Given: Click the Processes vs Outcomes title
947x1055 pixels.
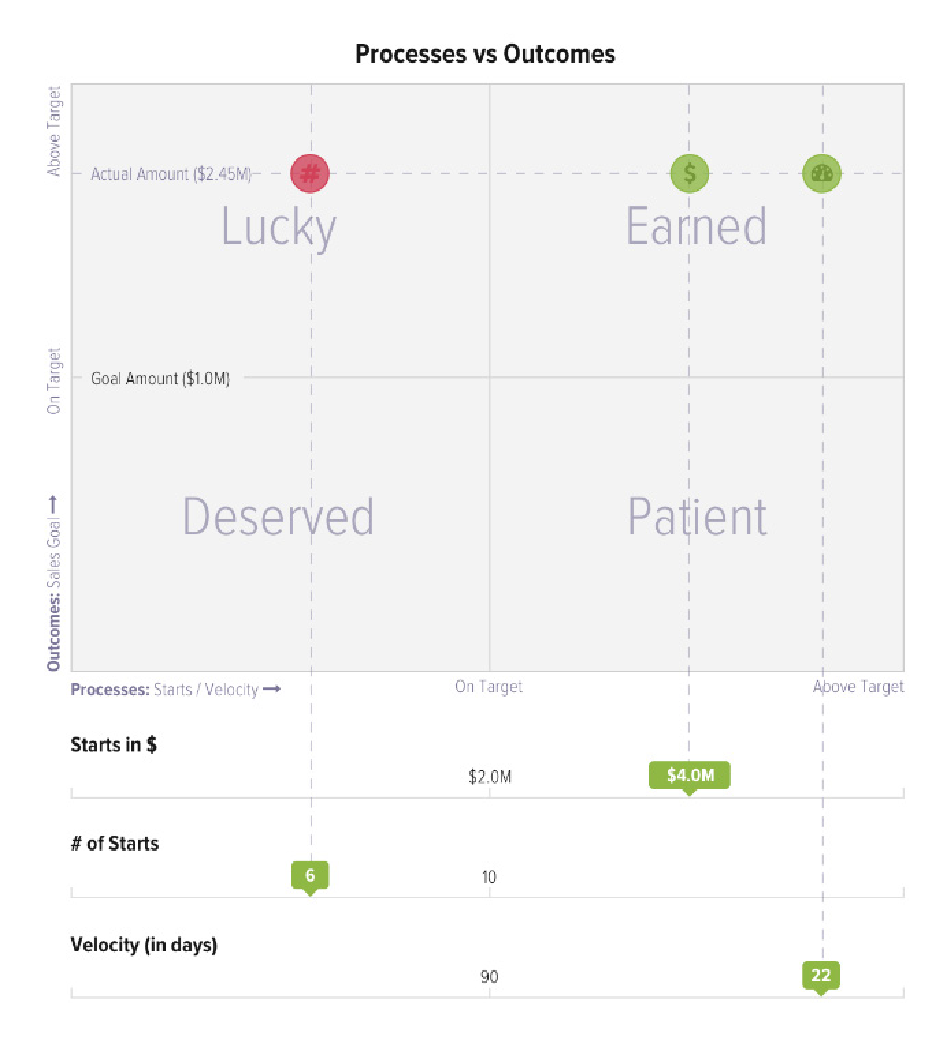Looking at the screenshot, I should point(485,54).
